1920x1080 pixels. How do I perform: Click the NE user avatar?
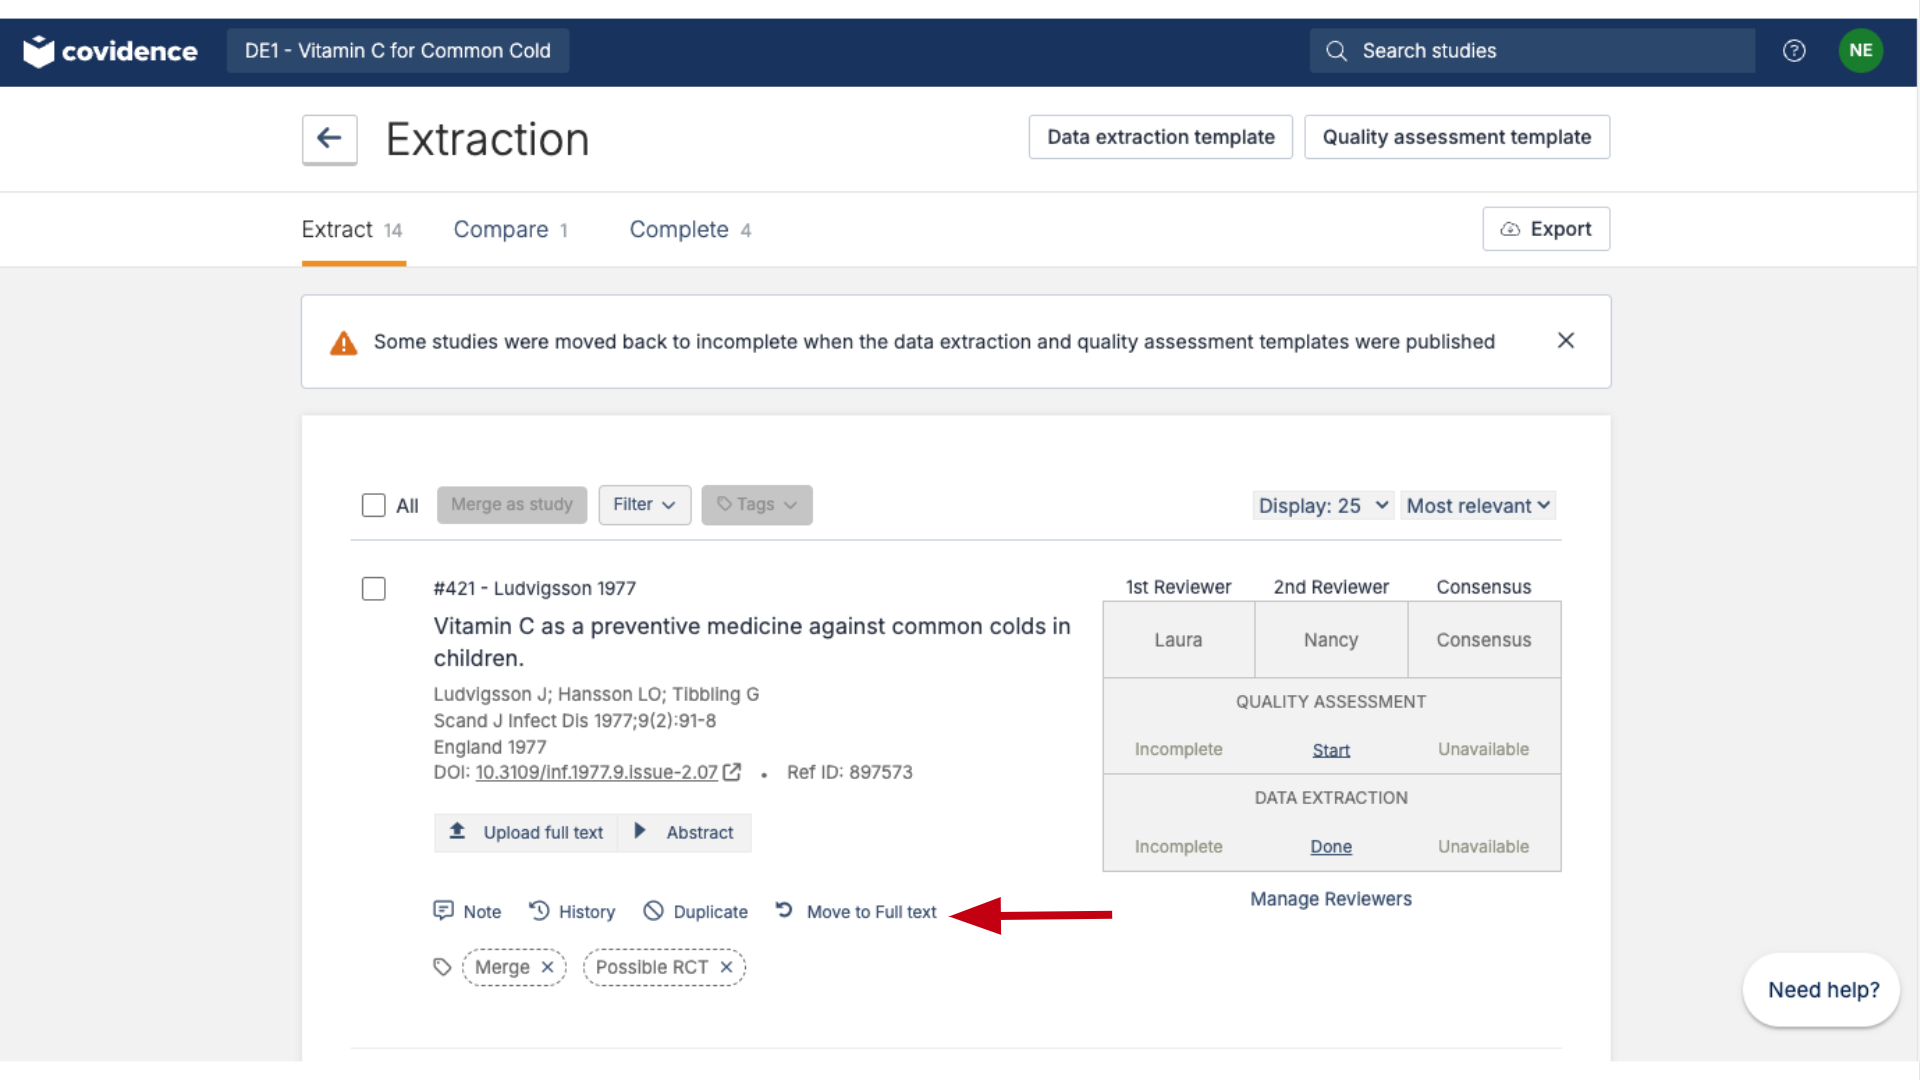[x=1860, y=51]
